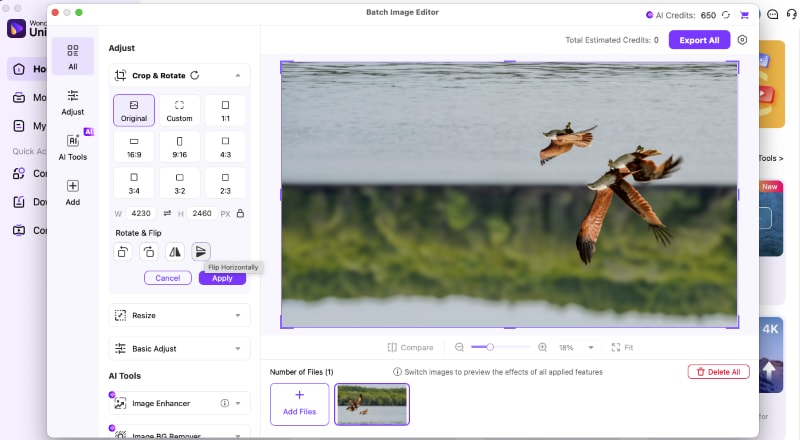
Task: Click the Image Enhancer tool icon
Action: pyautogui.click(x=120, y=403)
